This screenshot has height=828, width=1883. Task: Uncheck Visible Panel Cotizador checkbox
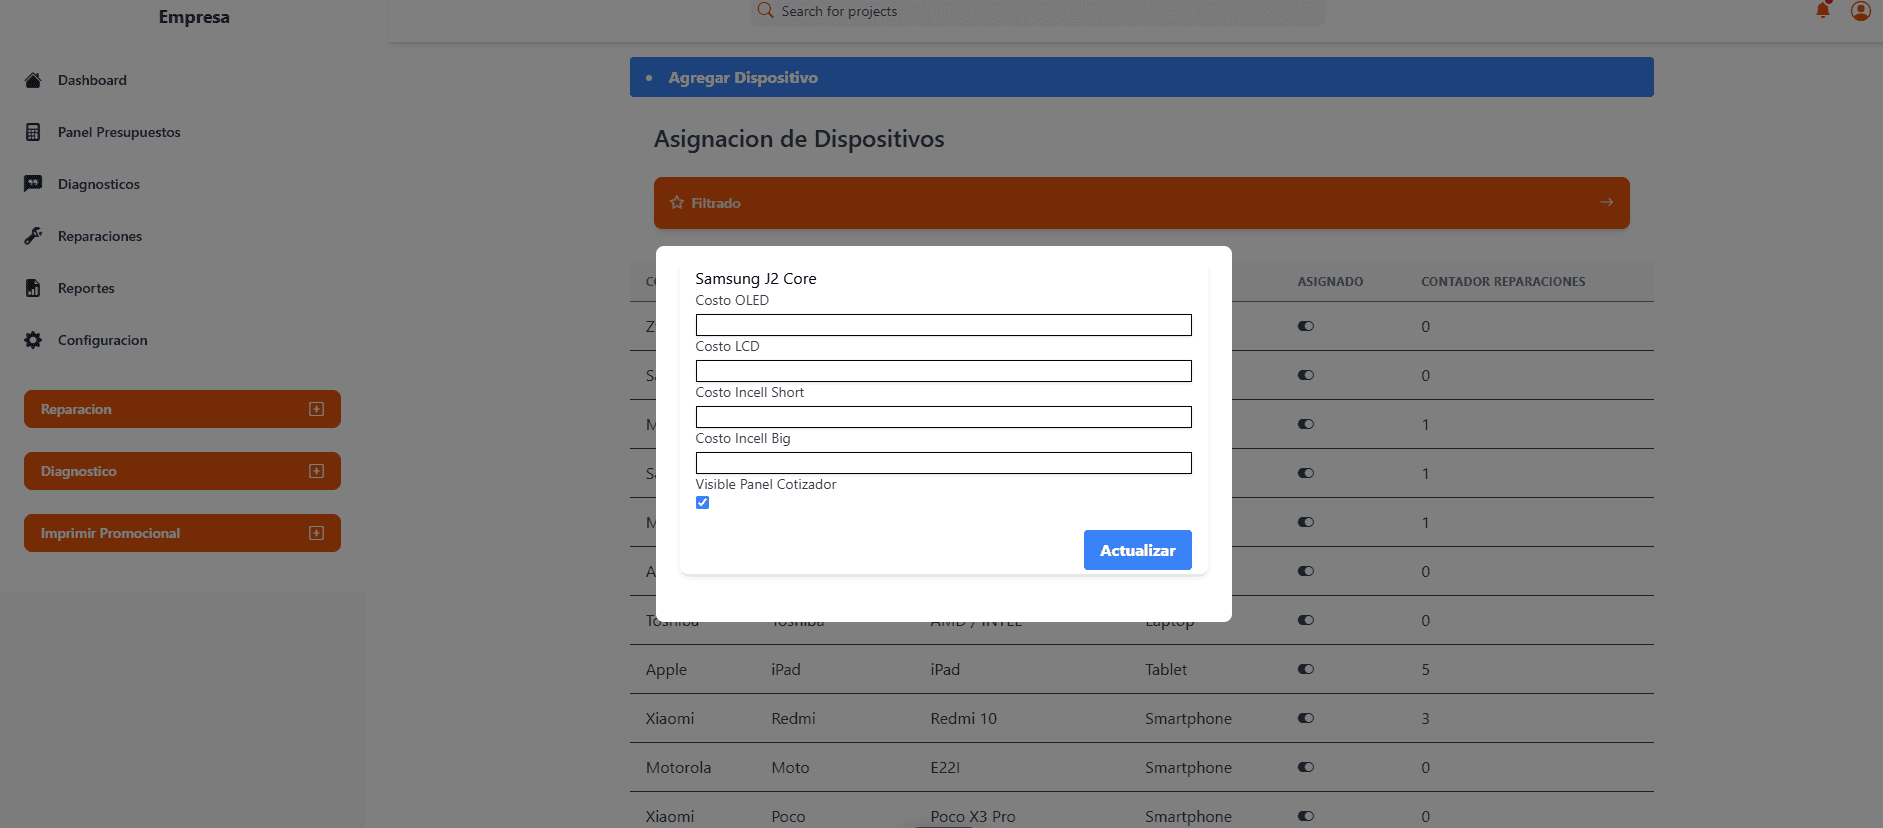point(703,503)
